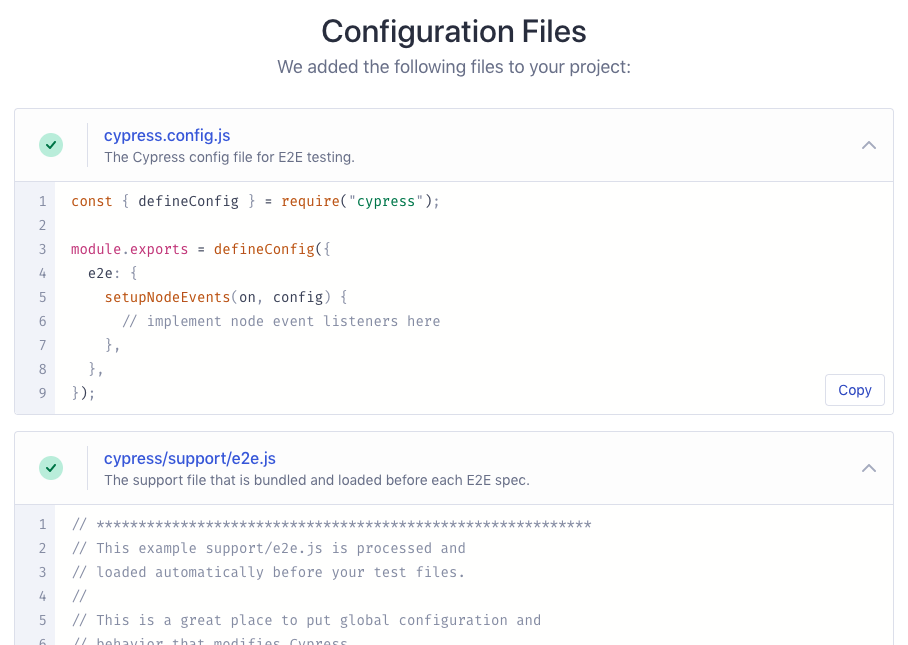Open the cypress/support/e2e.js file link
Screen dimensions: 908x645
[190, 458]
